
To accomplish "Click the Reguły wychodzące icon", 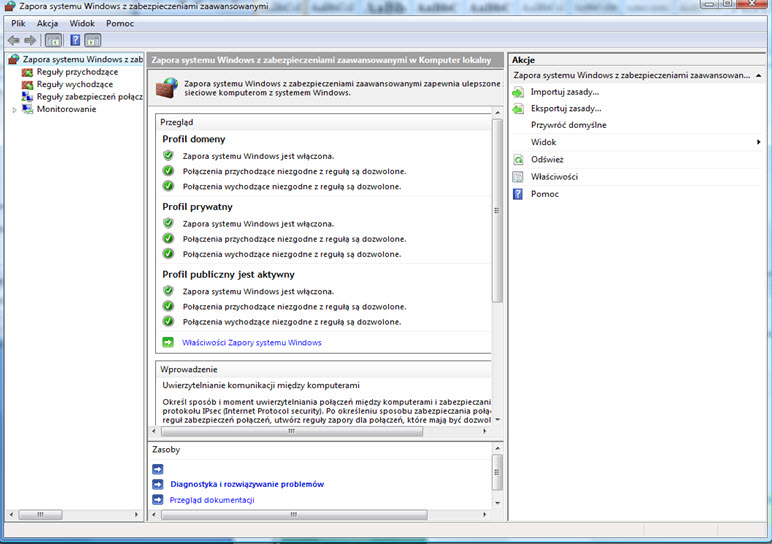I will [27, 84].
